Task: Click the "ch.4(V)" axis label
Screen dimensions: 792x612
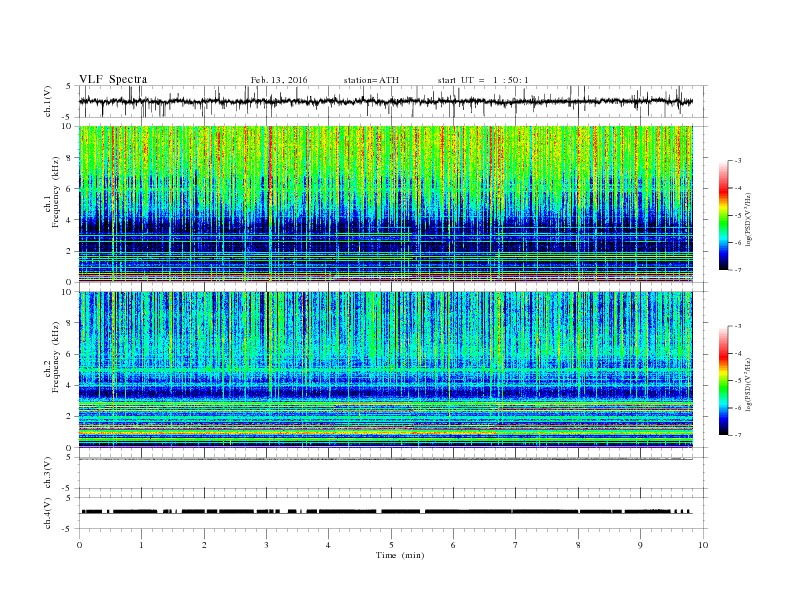Action: point(47,513)
